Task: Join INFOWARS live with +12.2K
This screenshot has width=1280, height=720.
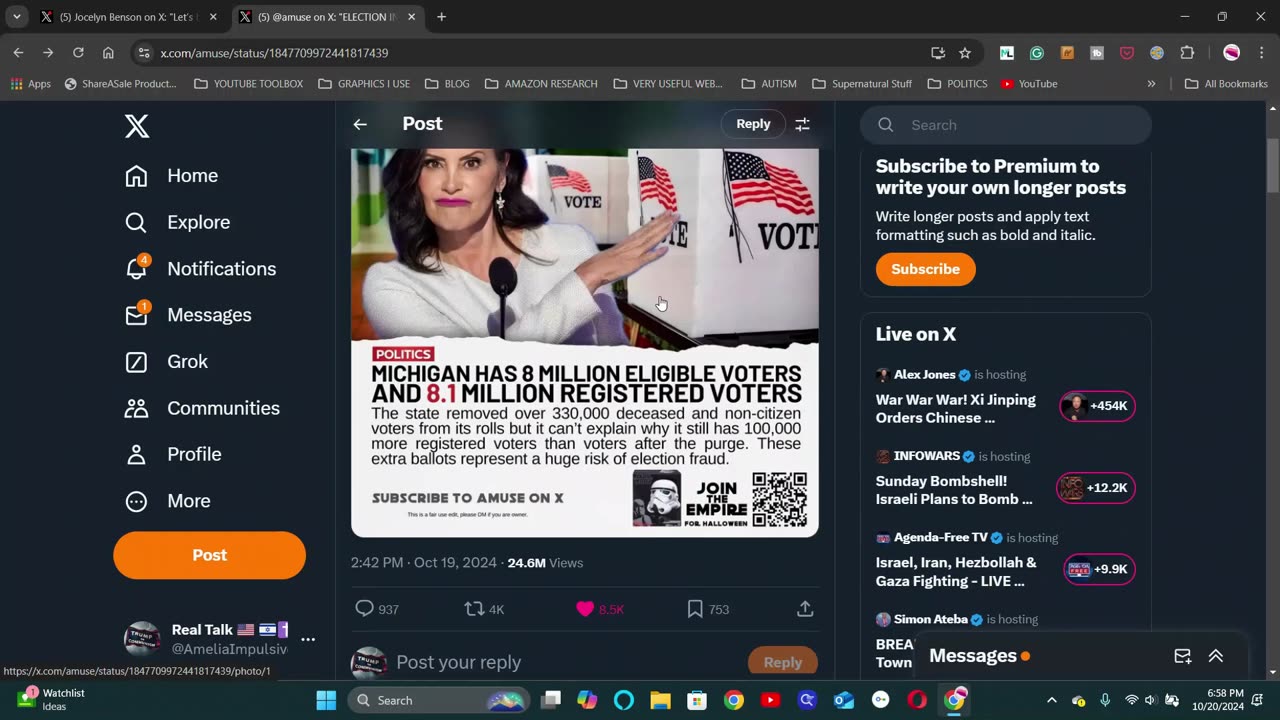Action: (1095, 488)
